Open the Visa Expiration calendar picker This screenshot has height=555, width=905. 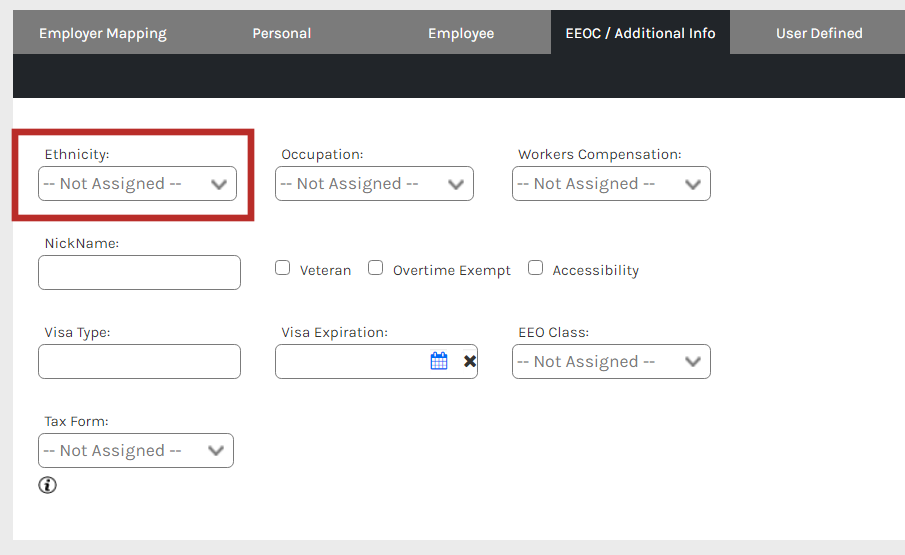tap(439, 361)
